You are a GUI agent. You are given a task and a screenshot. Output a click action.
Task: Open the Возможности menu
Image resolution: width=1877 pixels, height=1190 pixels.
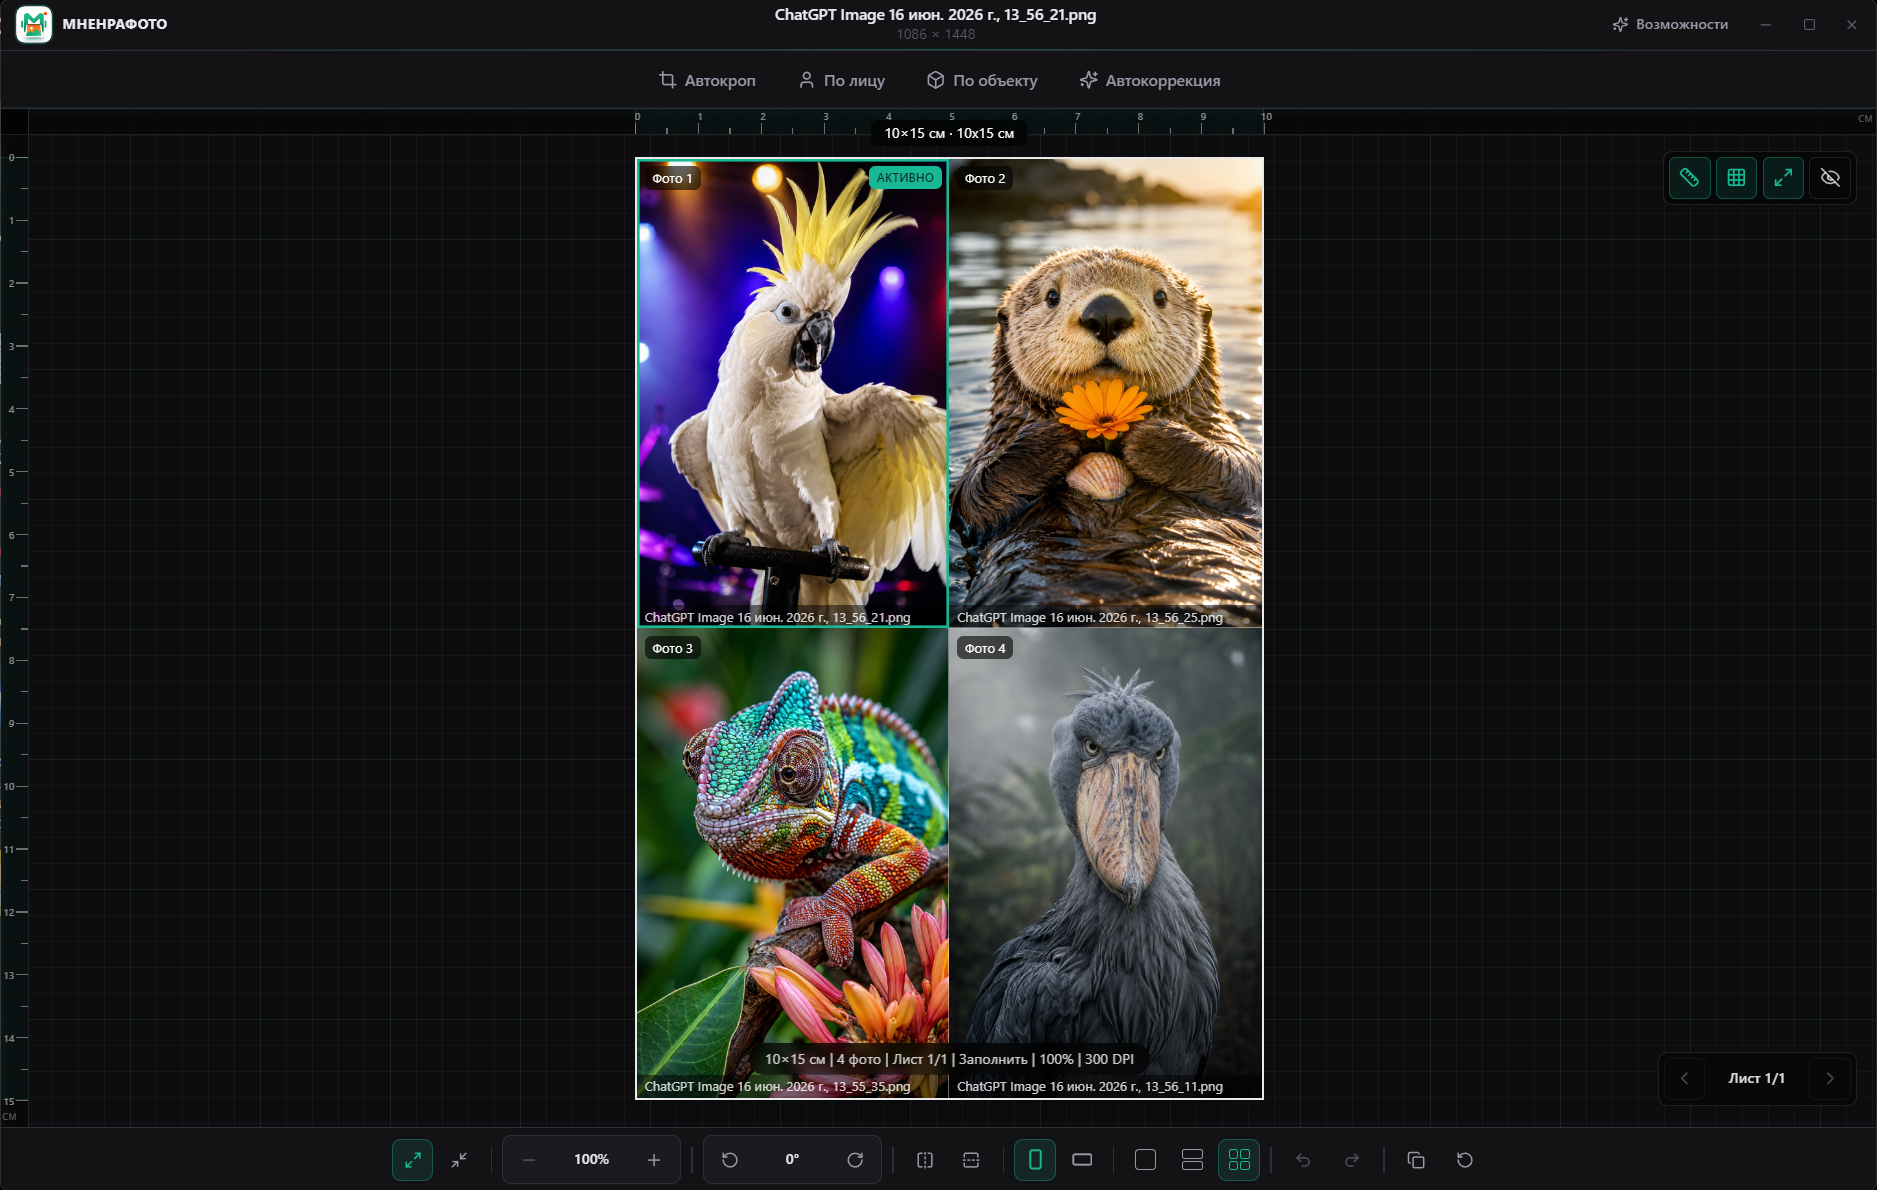1670,24
